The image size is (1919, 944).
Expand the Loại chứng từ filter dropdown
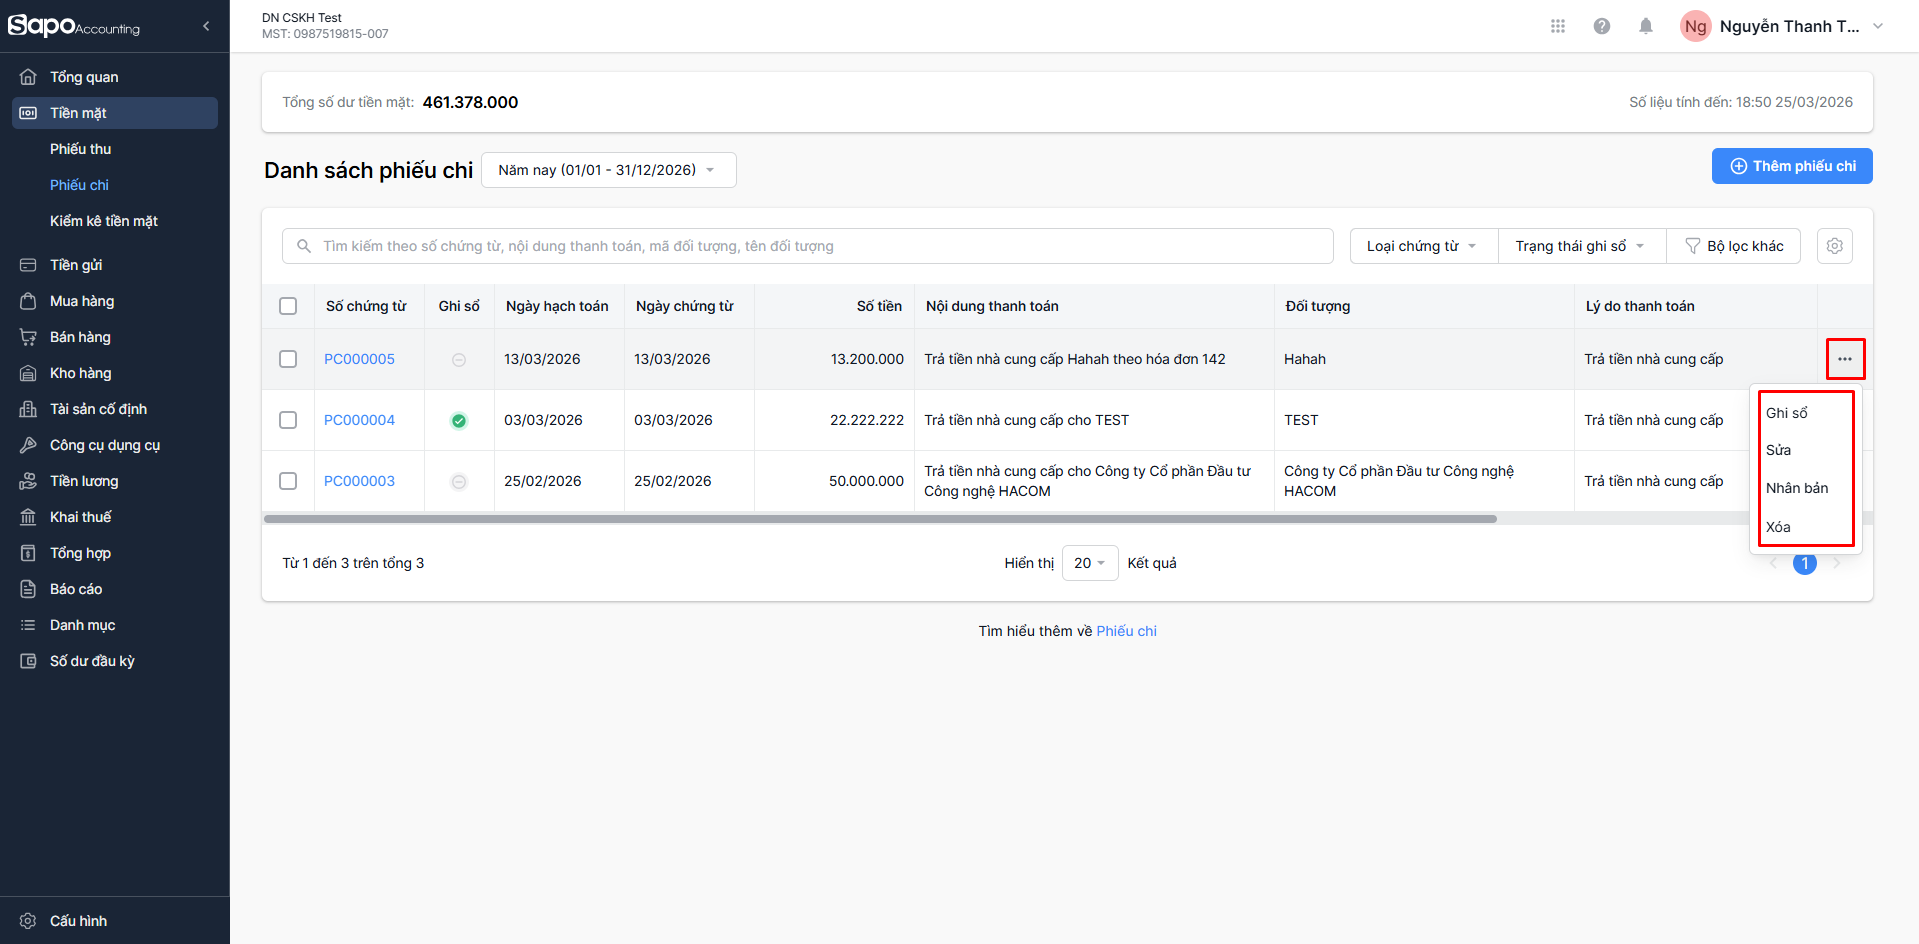[x=1422, y=246]
